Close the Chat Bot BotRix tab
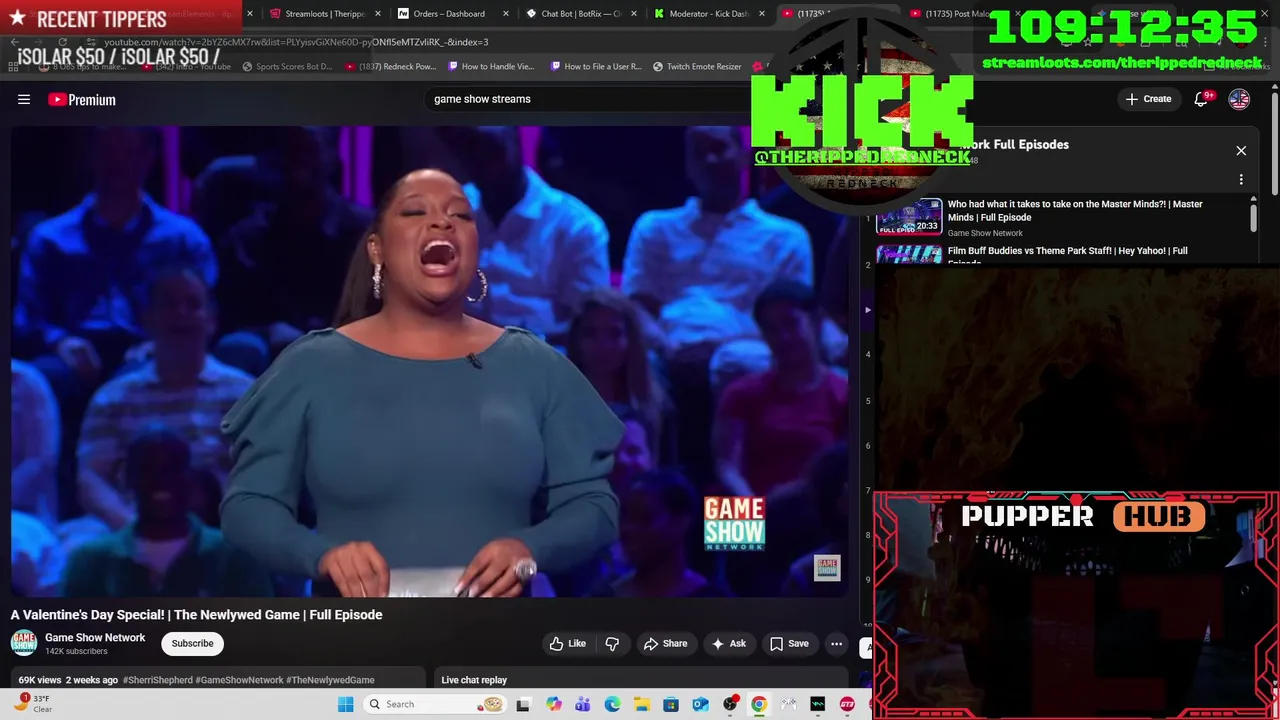This screenshot has width=1280, height=720. (633, 14)
